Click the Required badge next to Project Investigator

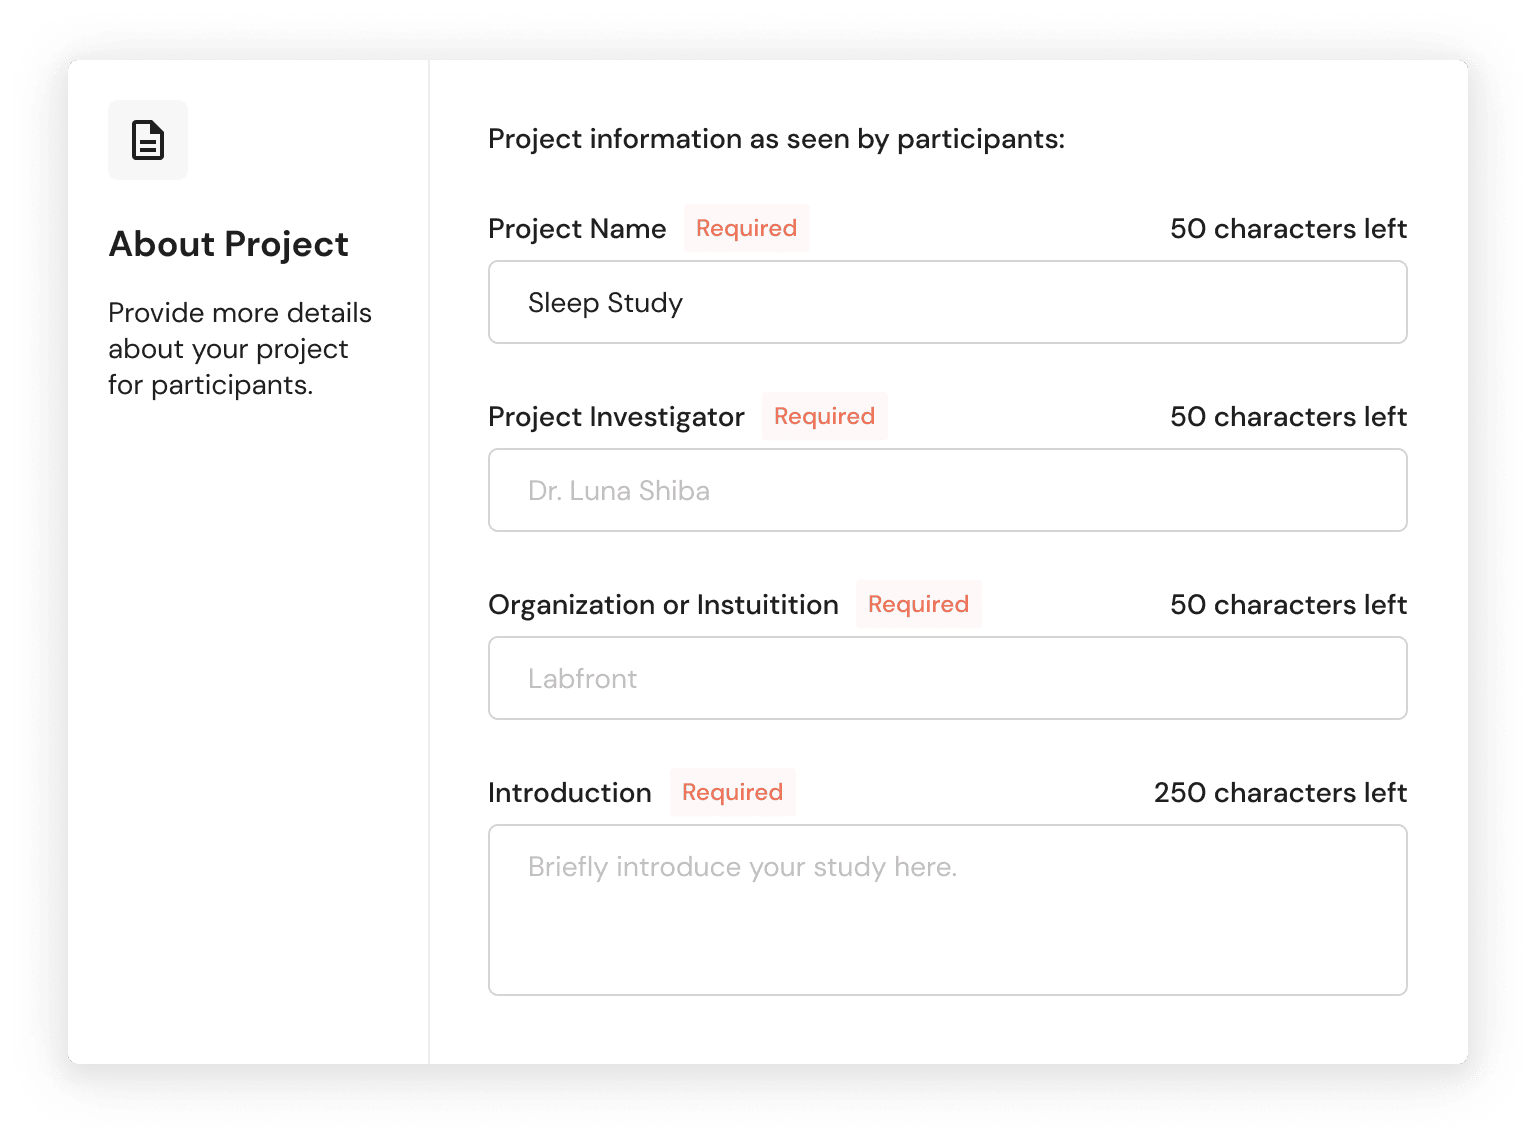[x=824, y=416]
